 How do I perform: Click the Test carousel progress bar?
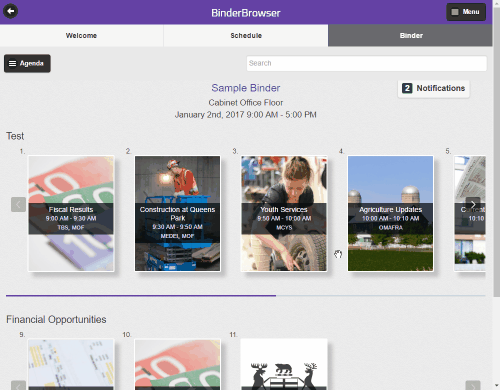coord(246,295)
